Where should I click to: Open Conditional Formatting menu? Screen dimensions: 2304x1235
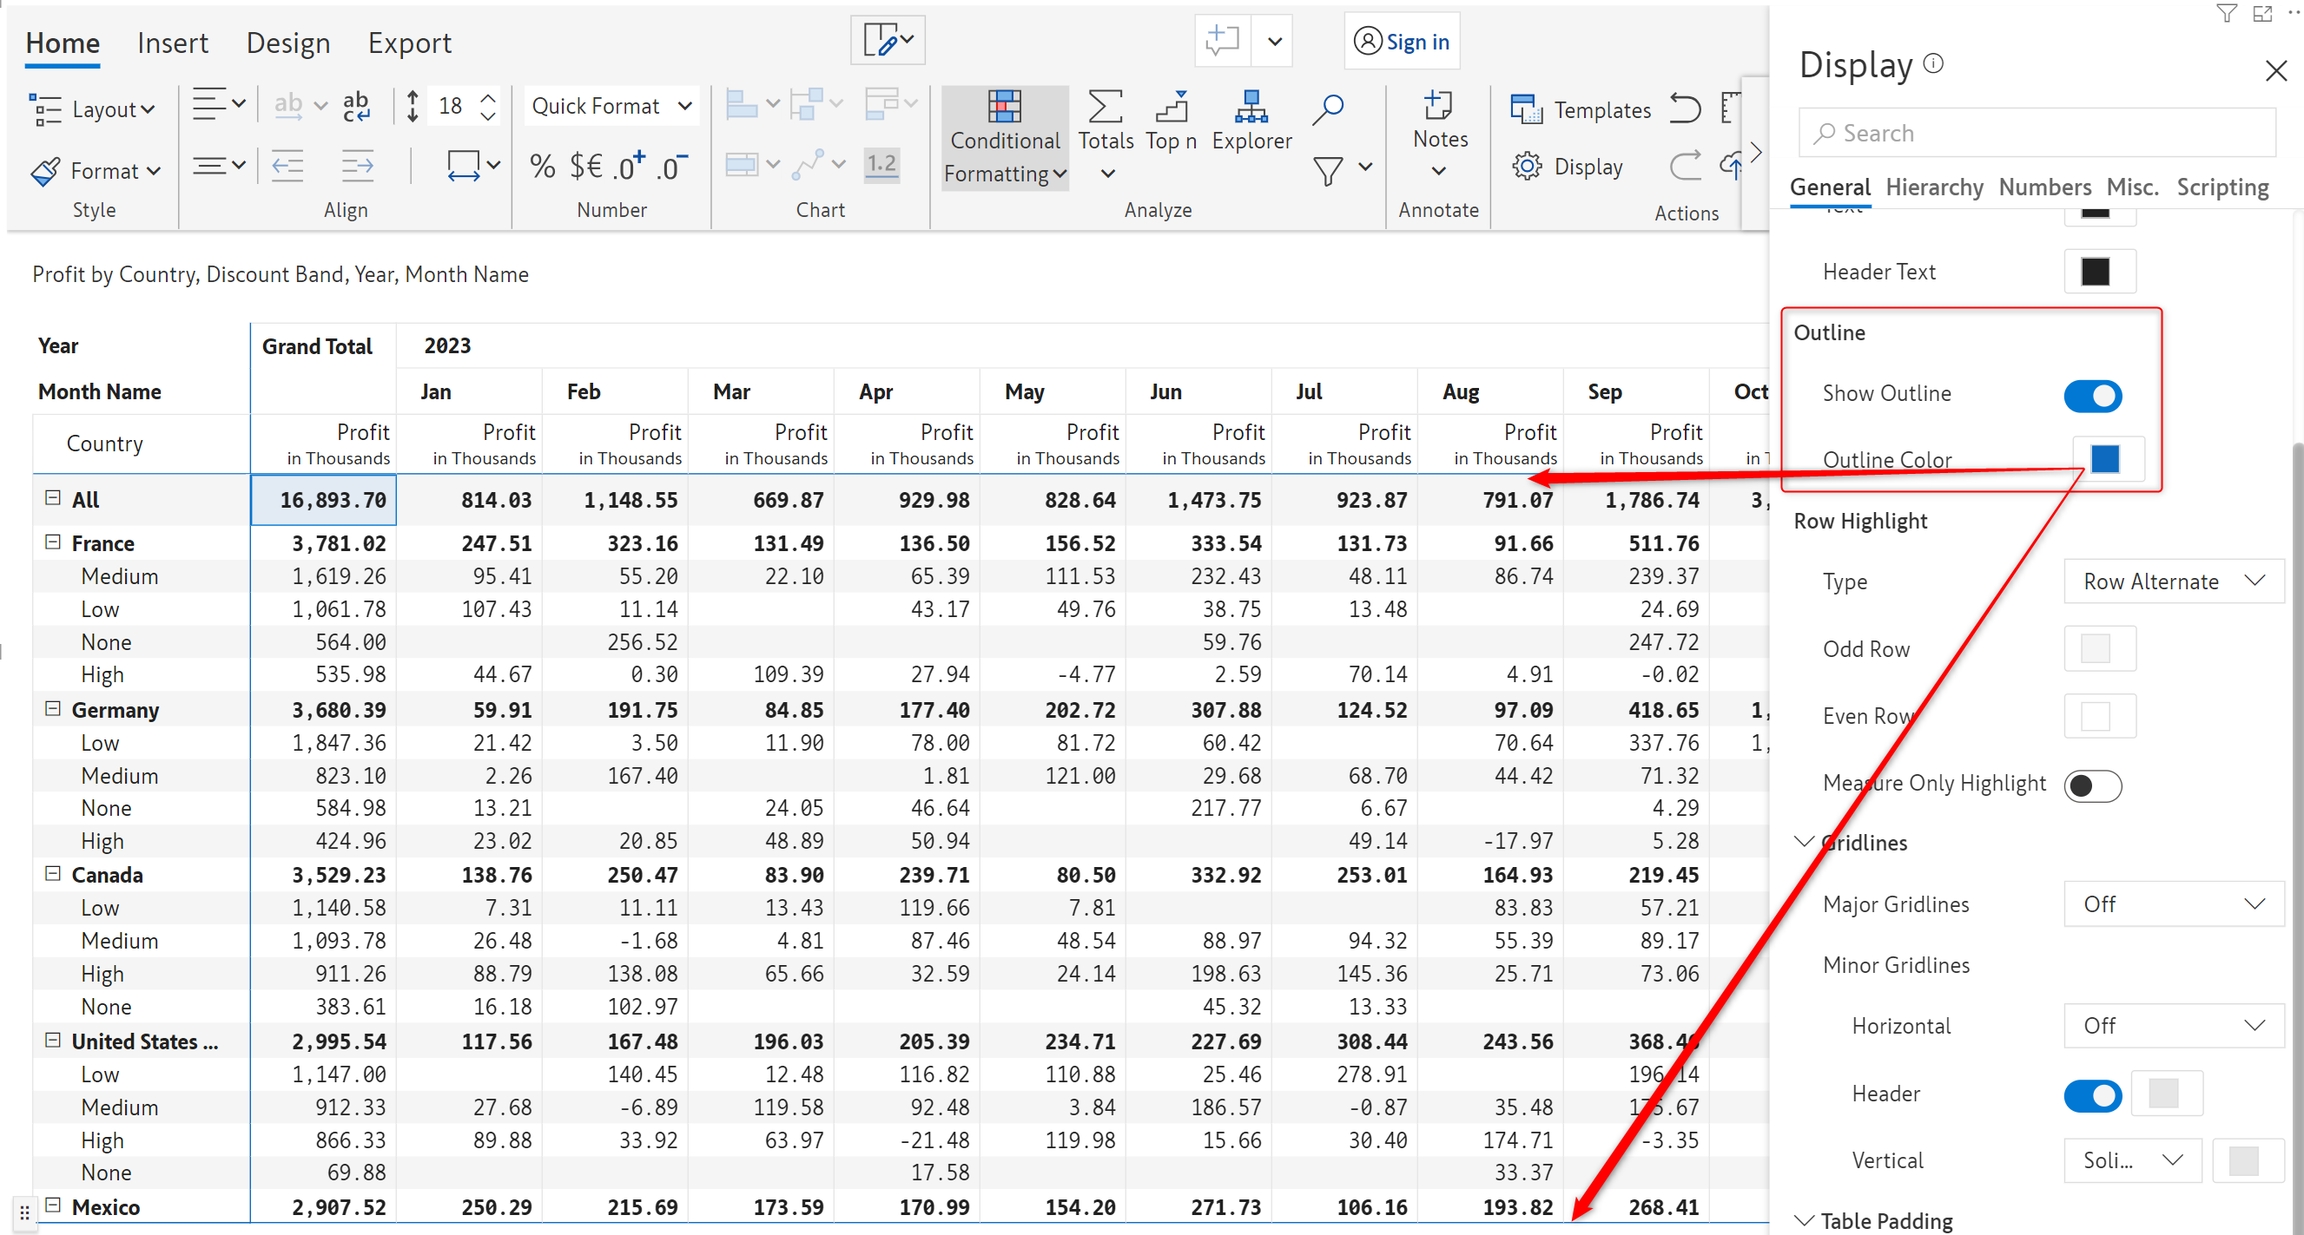coord(1004,138)
